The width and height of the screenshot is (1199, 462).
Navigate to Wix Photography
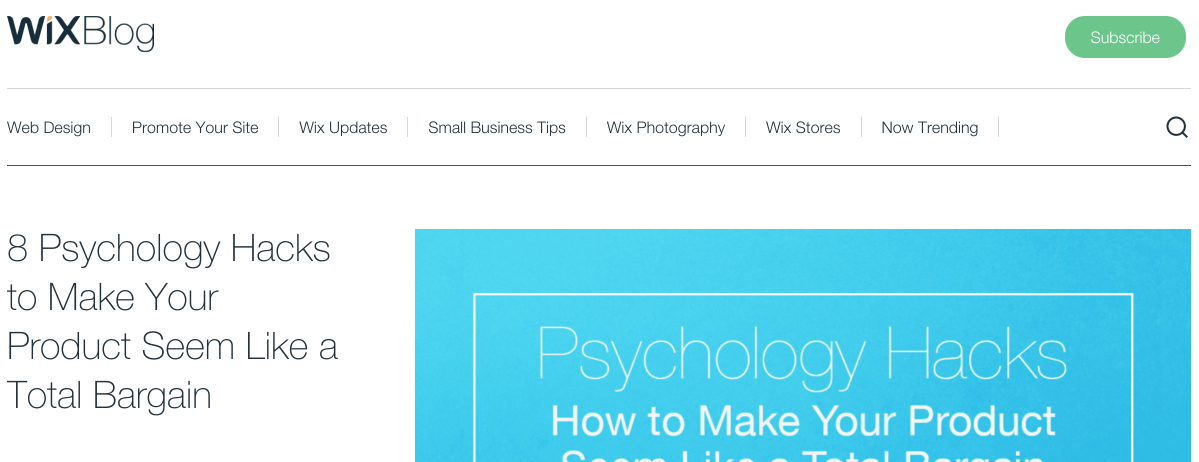pos(666,128)
